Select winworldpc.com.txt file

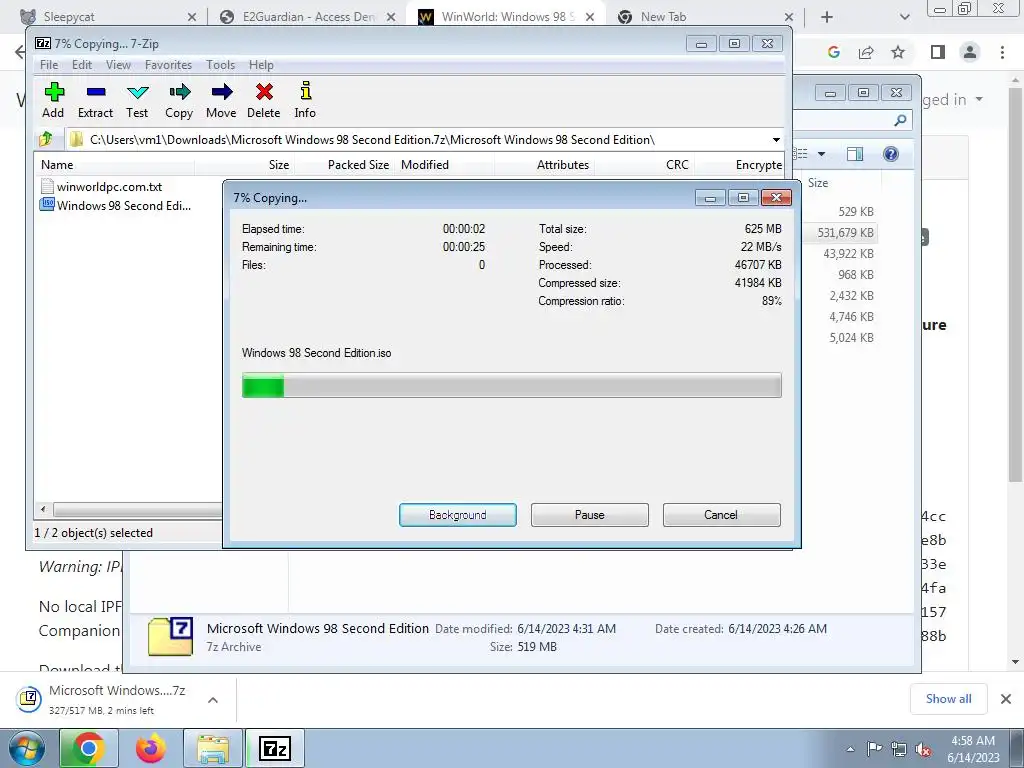point(102,187)
